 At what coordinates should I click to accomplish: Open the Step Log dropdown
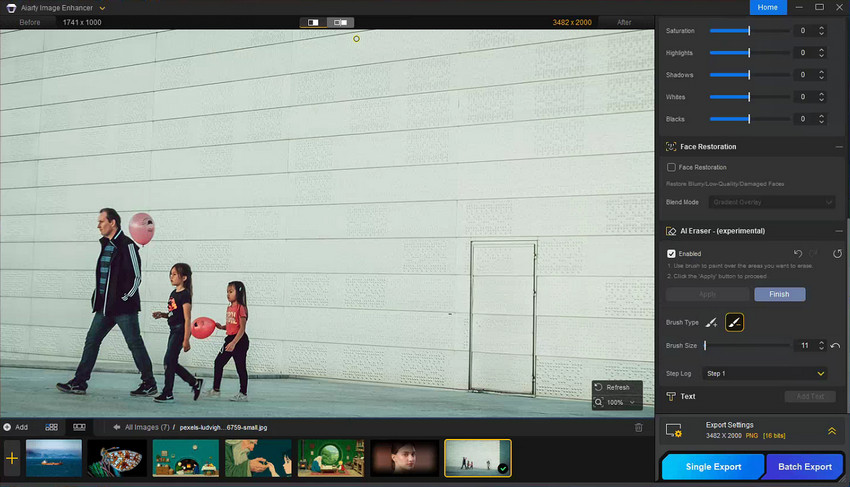(x=765, y=374)
